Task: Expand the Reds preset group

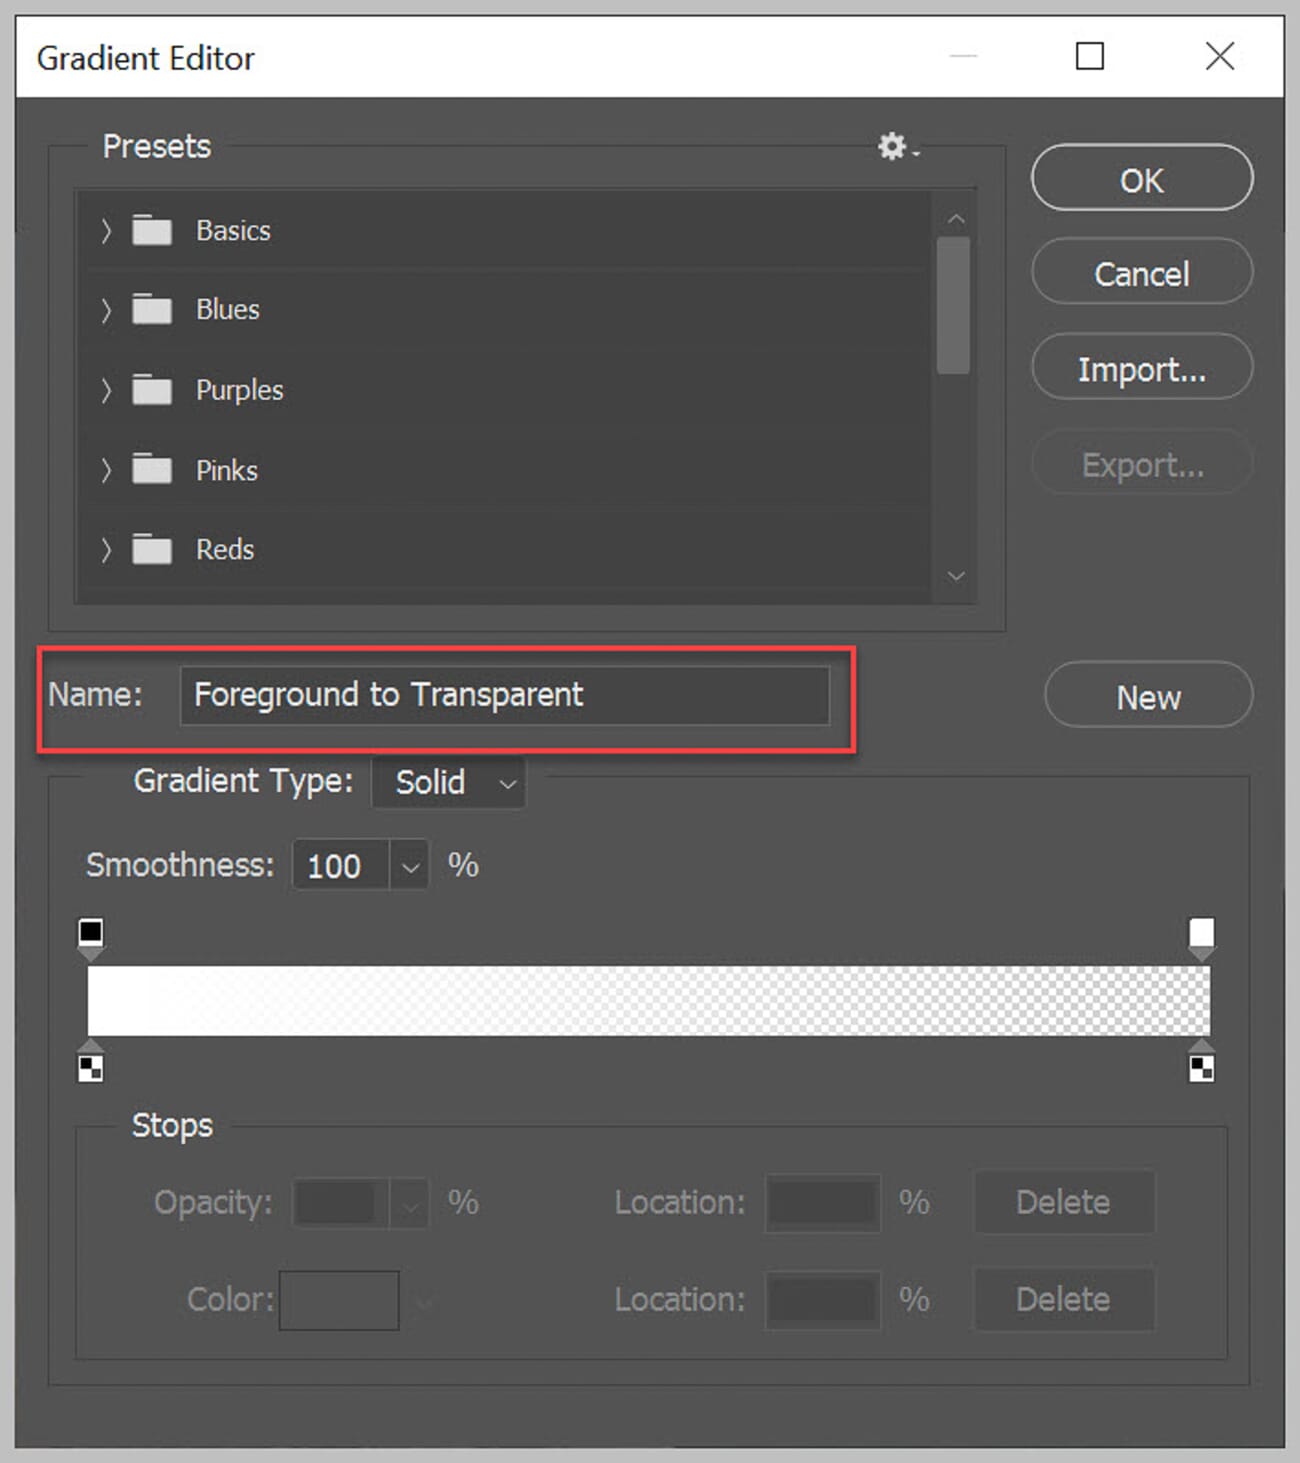Action: 106,549
